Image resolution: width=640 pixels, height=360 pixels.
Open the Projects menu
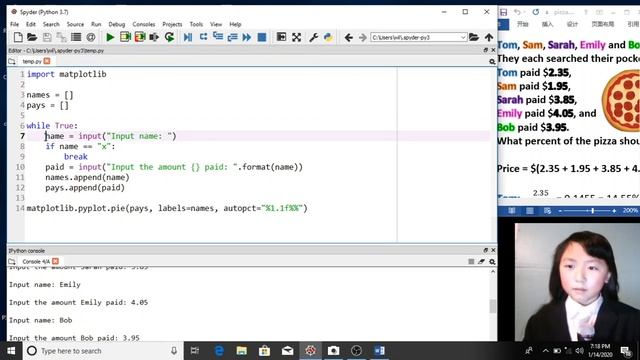(x=172, y=24)
